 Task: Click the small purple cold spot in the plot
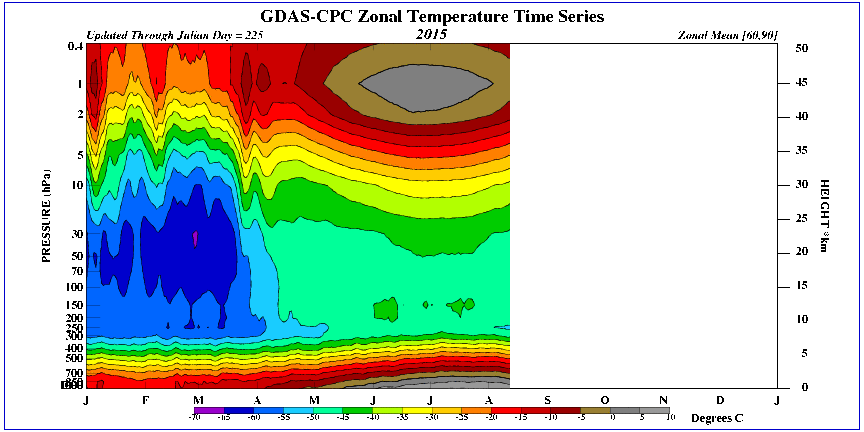[x=195, y=239]
